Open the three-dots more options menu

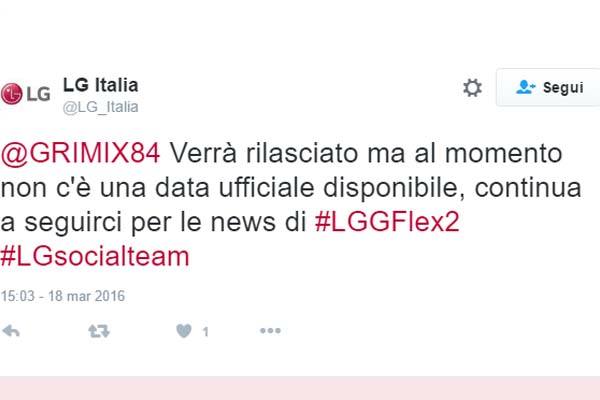[x=270, y=331]
